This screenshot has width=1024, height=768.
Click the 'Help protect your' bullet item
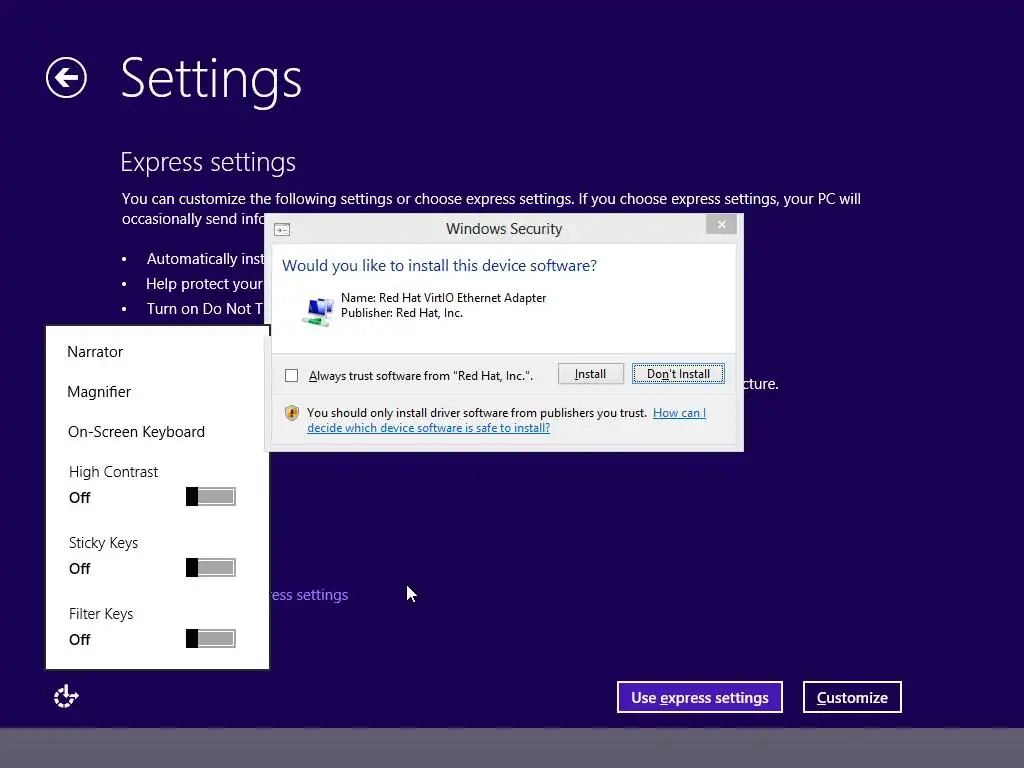tap(204, 284)
